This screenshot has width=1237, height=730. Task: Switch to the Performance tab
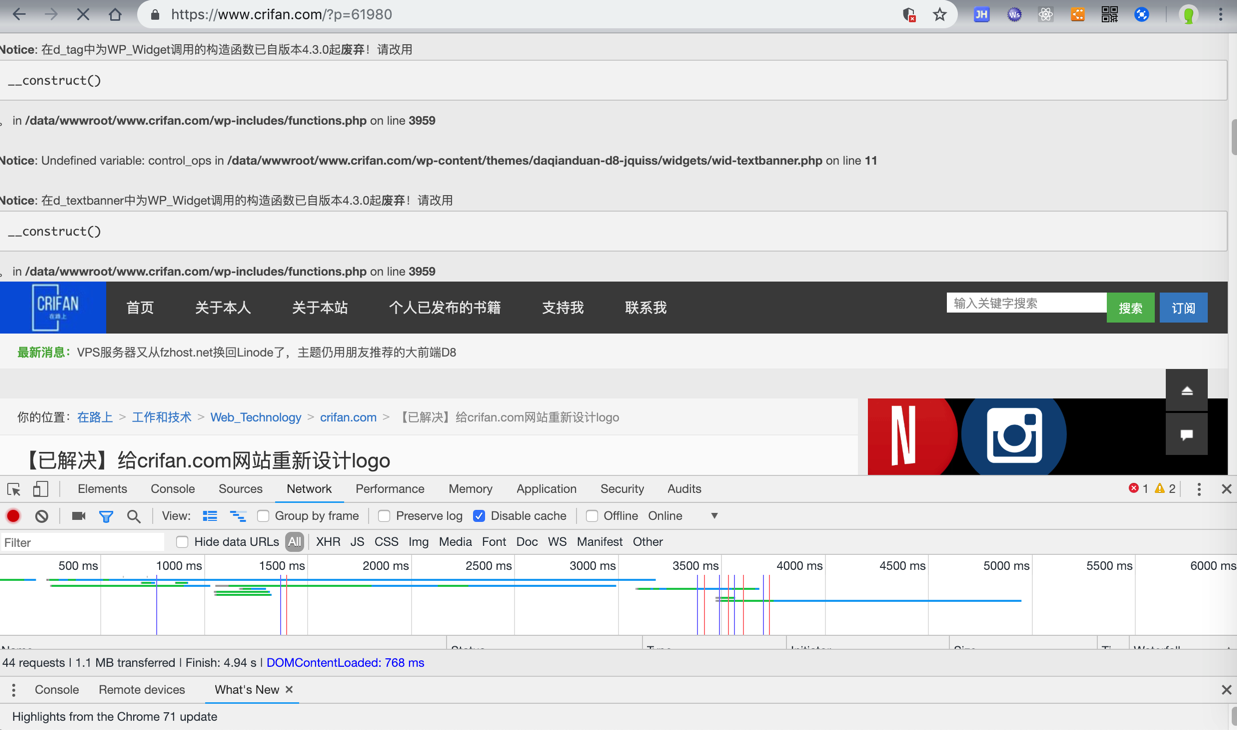(389, 489)
